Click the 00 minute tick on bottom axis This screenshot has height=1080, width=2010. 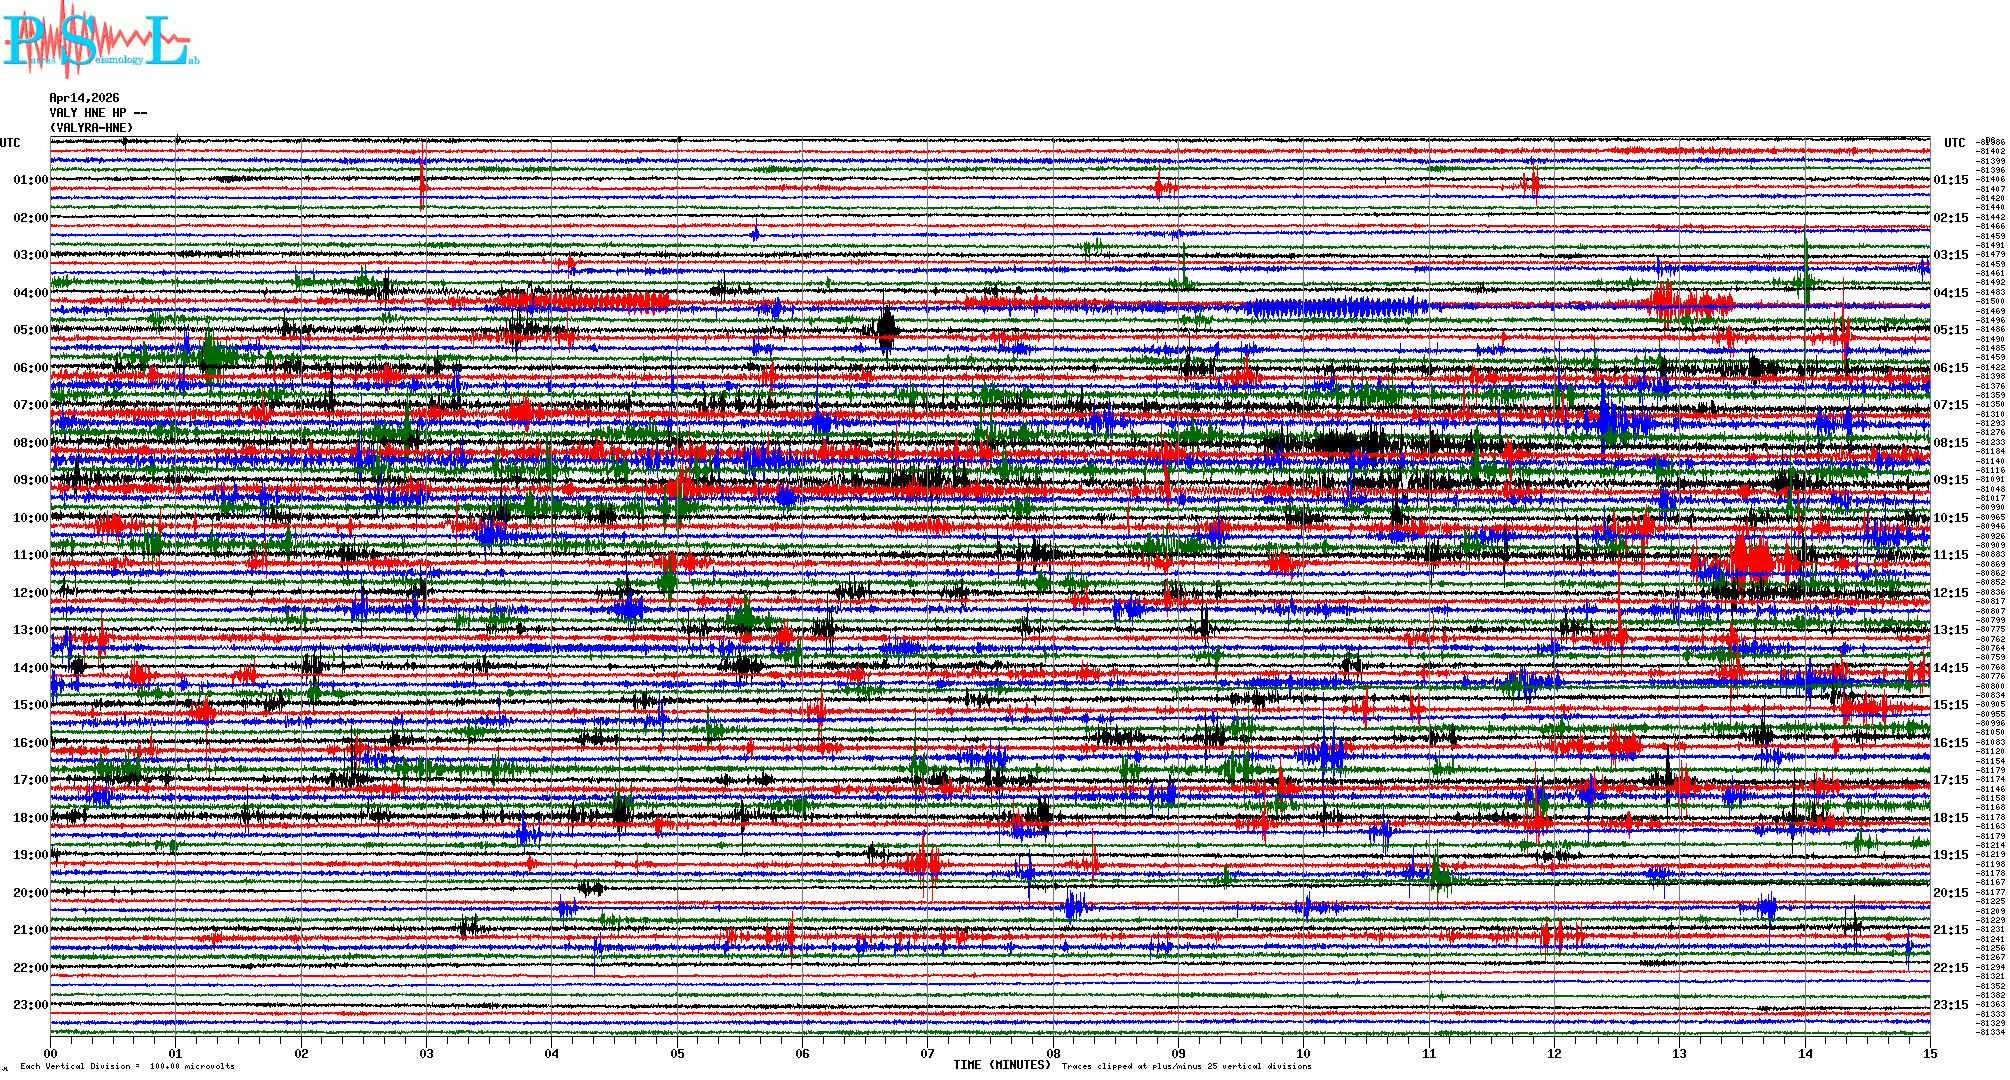coord(51,1053)
